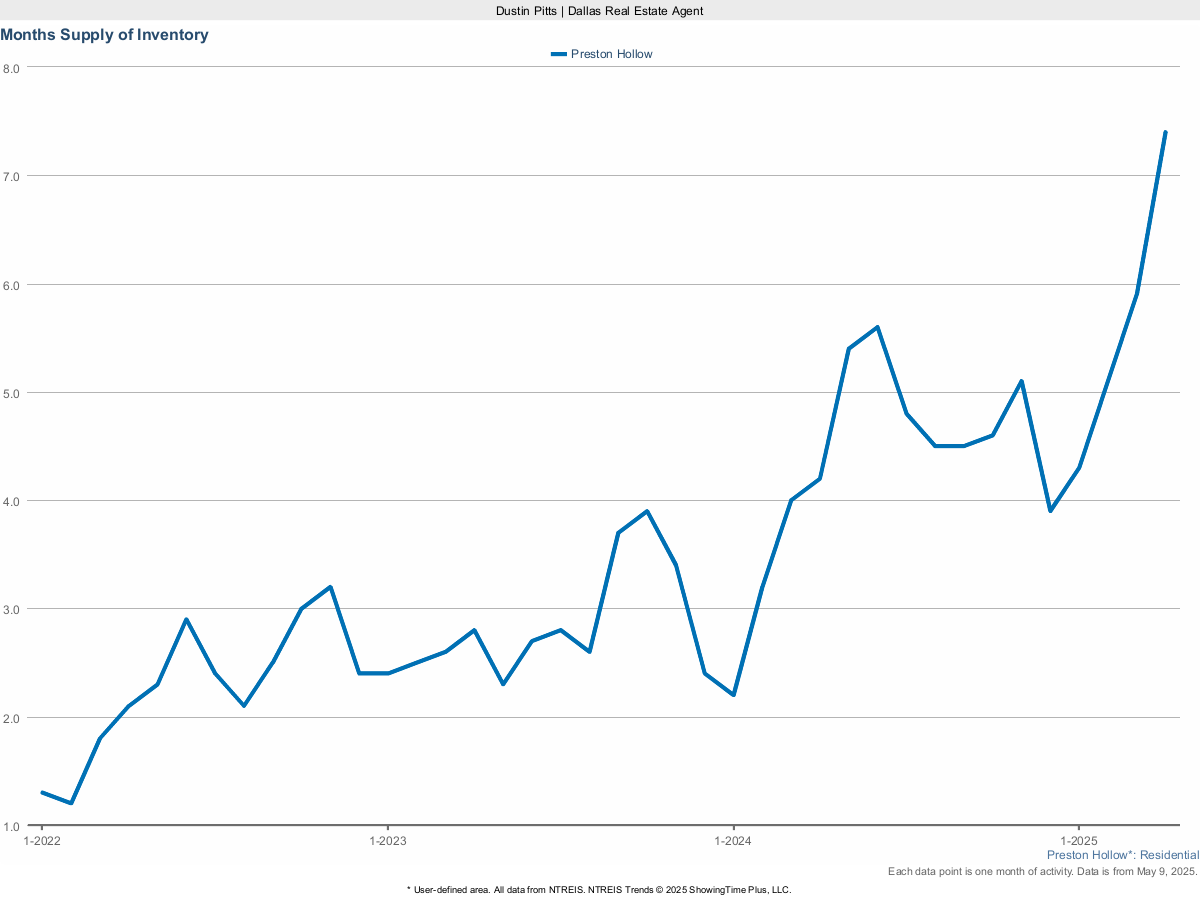1200x900 pixels.
Task: Click the lowest data point at 1.2
Action: (71, 803)
